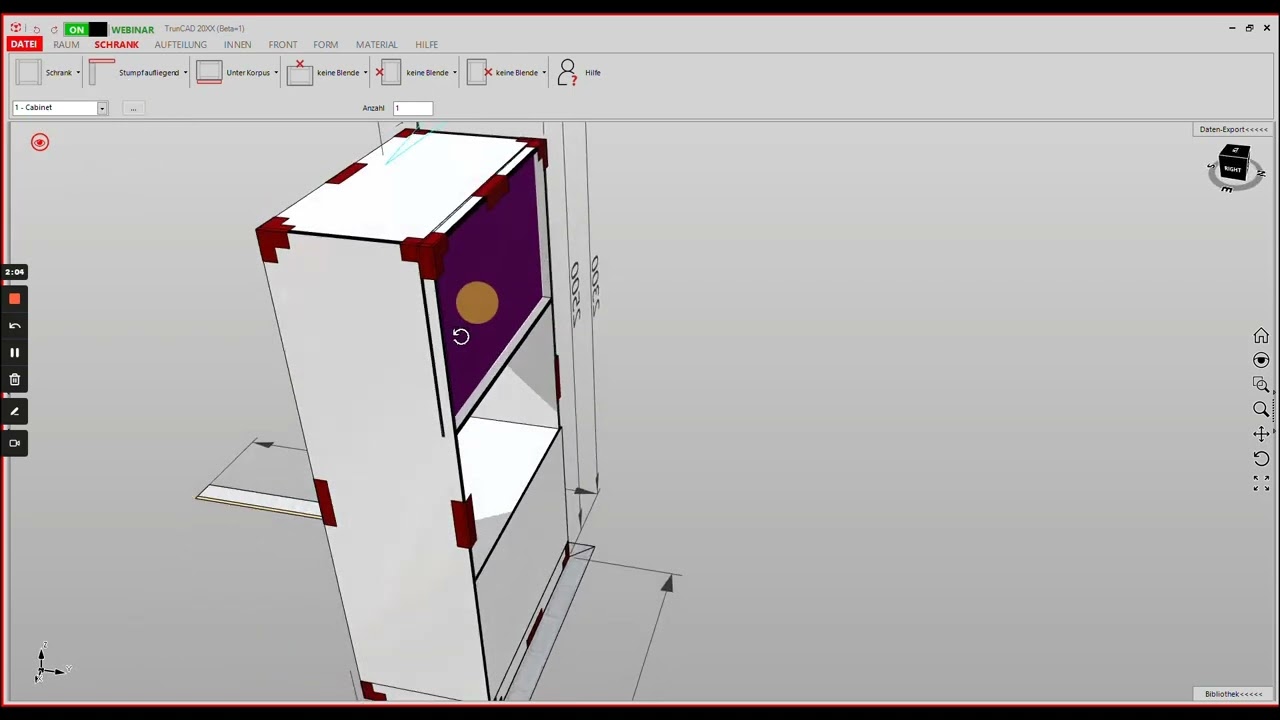
Task: Expand the top Blende dropdown arrow
Action: point(365,73)
